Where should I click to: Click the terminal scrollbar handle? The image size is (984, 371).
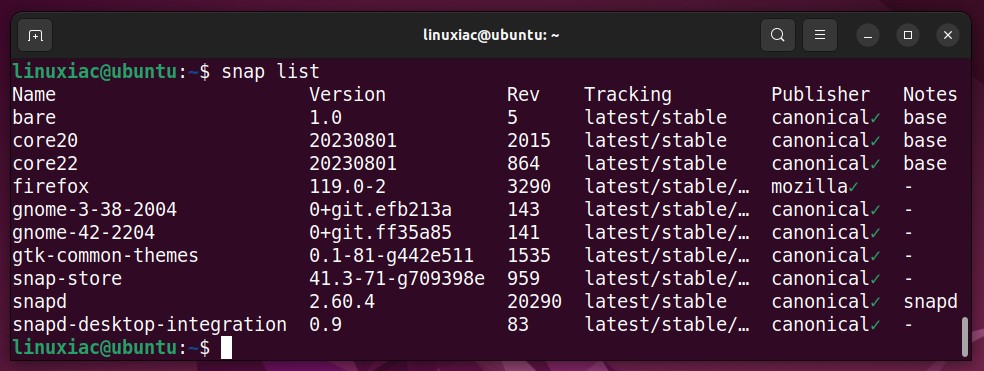point(965,337)
